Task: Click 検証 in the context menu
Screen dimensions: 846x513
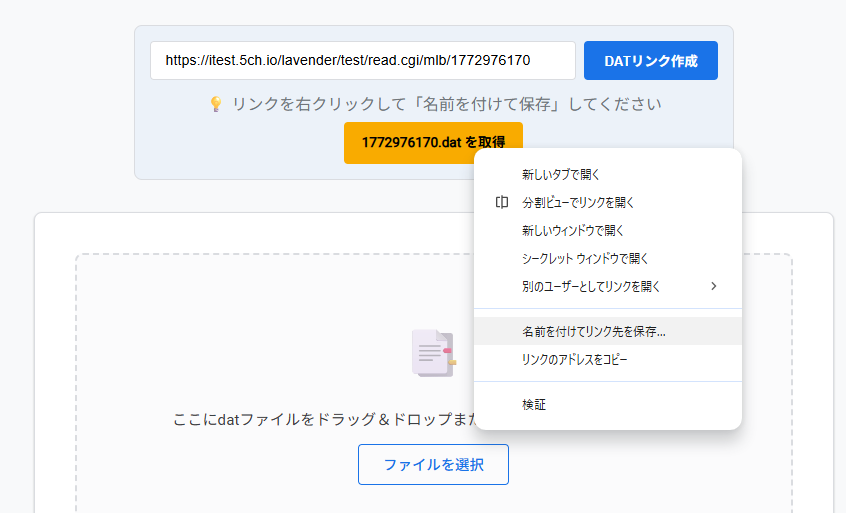Action: pos(534,405)
